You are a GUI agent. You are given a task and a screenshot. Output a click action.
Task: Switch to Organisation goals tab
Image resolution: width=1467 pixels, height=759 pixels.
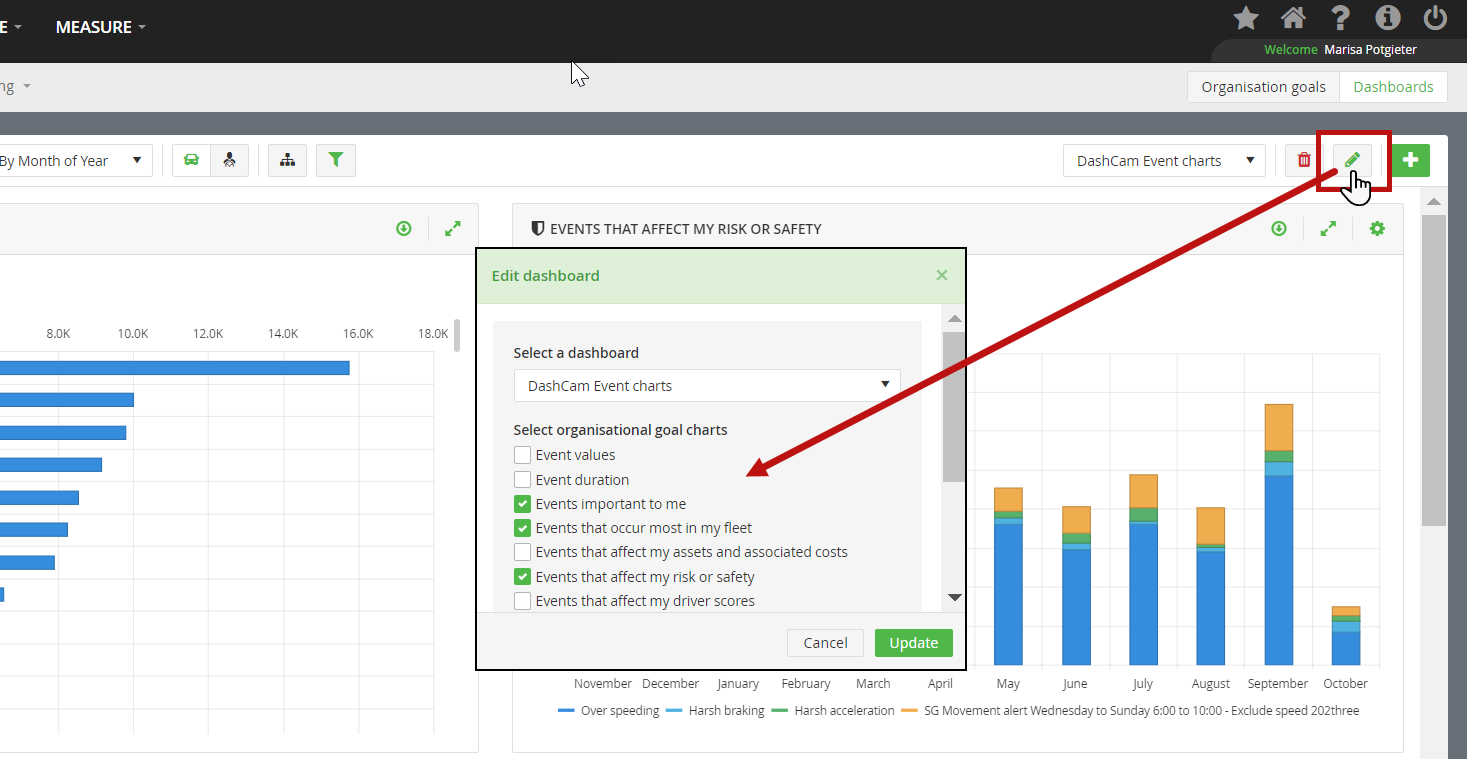pos(1263,87)
